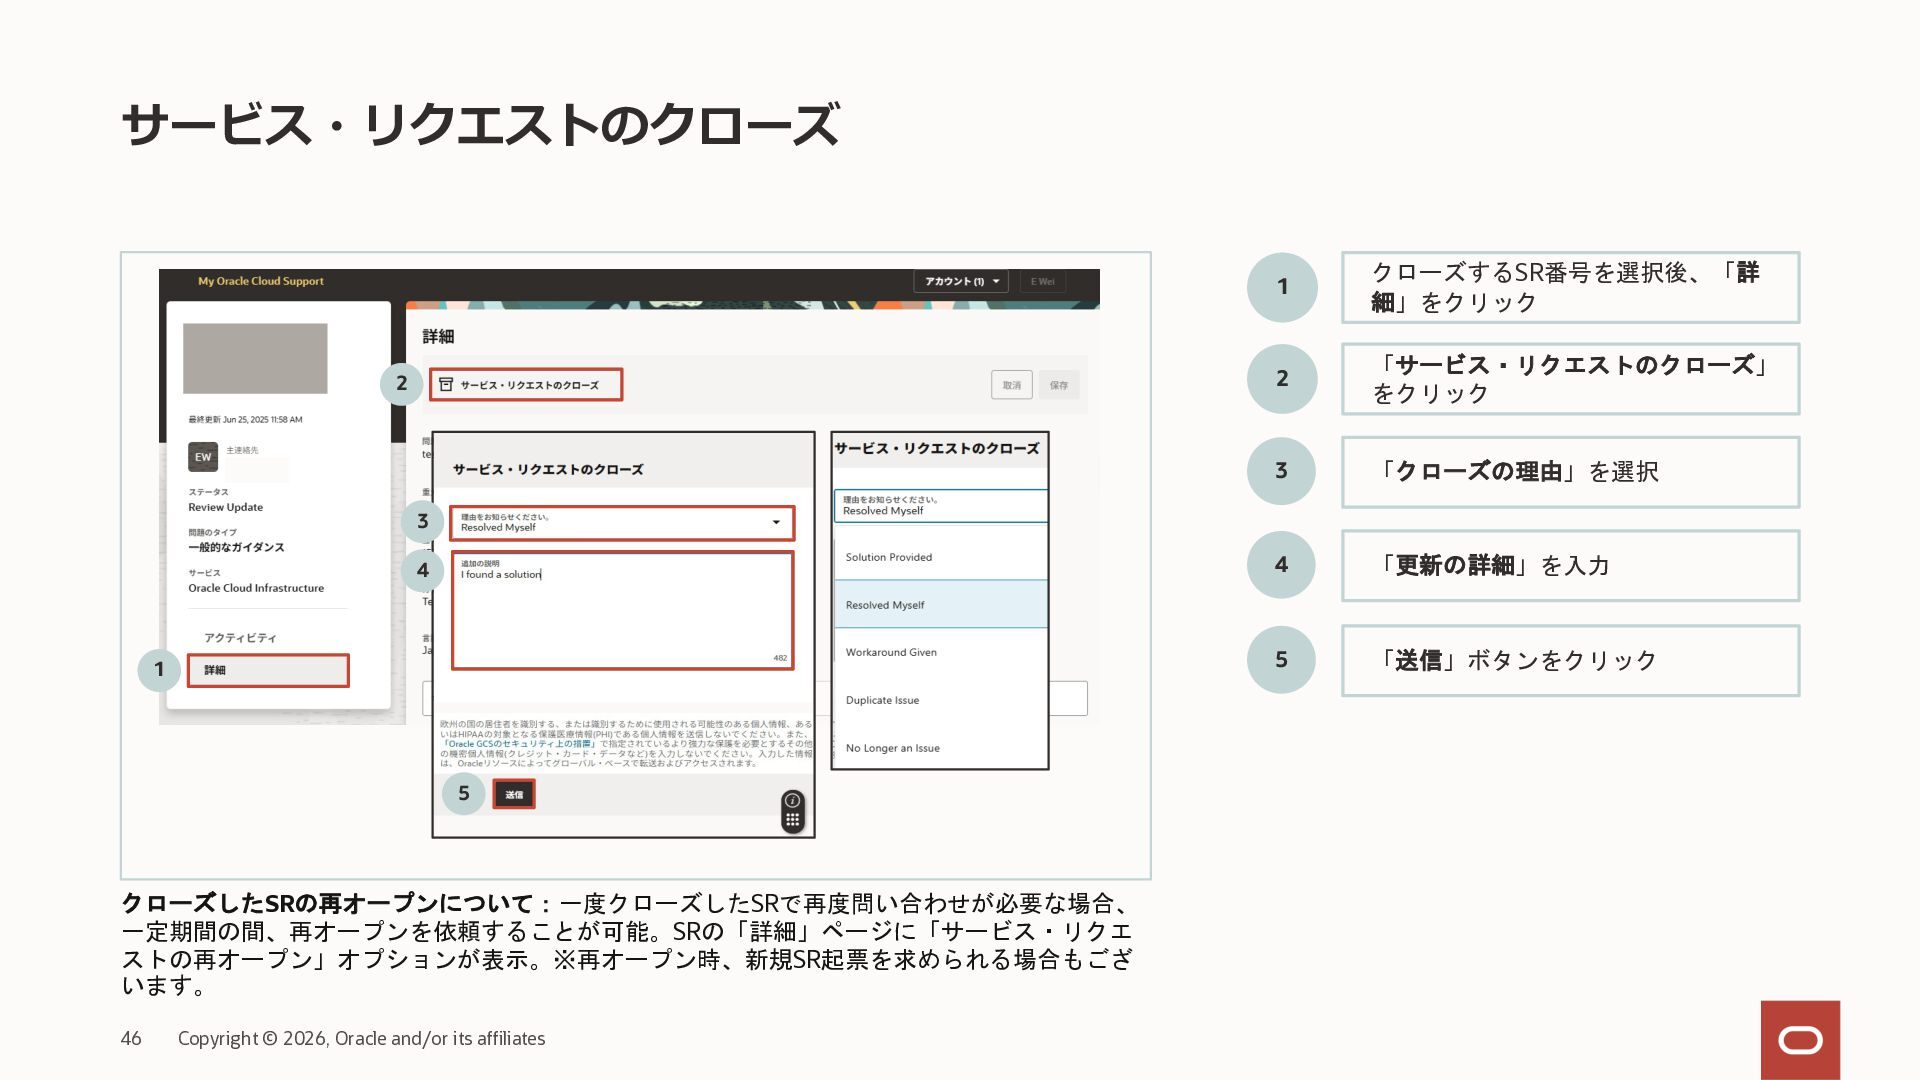Choose Workaround Given from the list
1920x1080 pixels.
pyautogui.click(x=891, y=652)
